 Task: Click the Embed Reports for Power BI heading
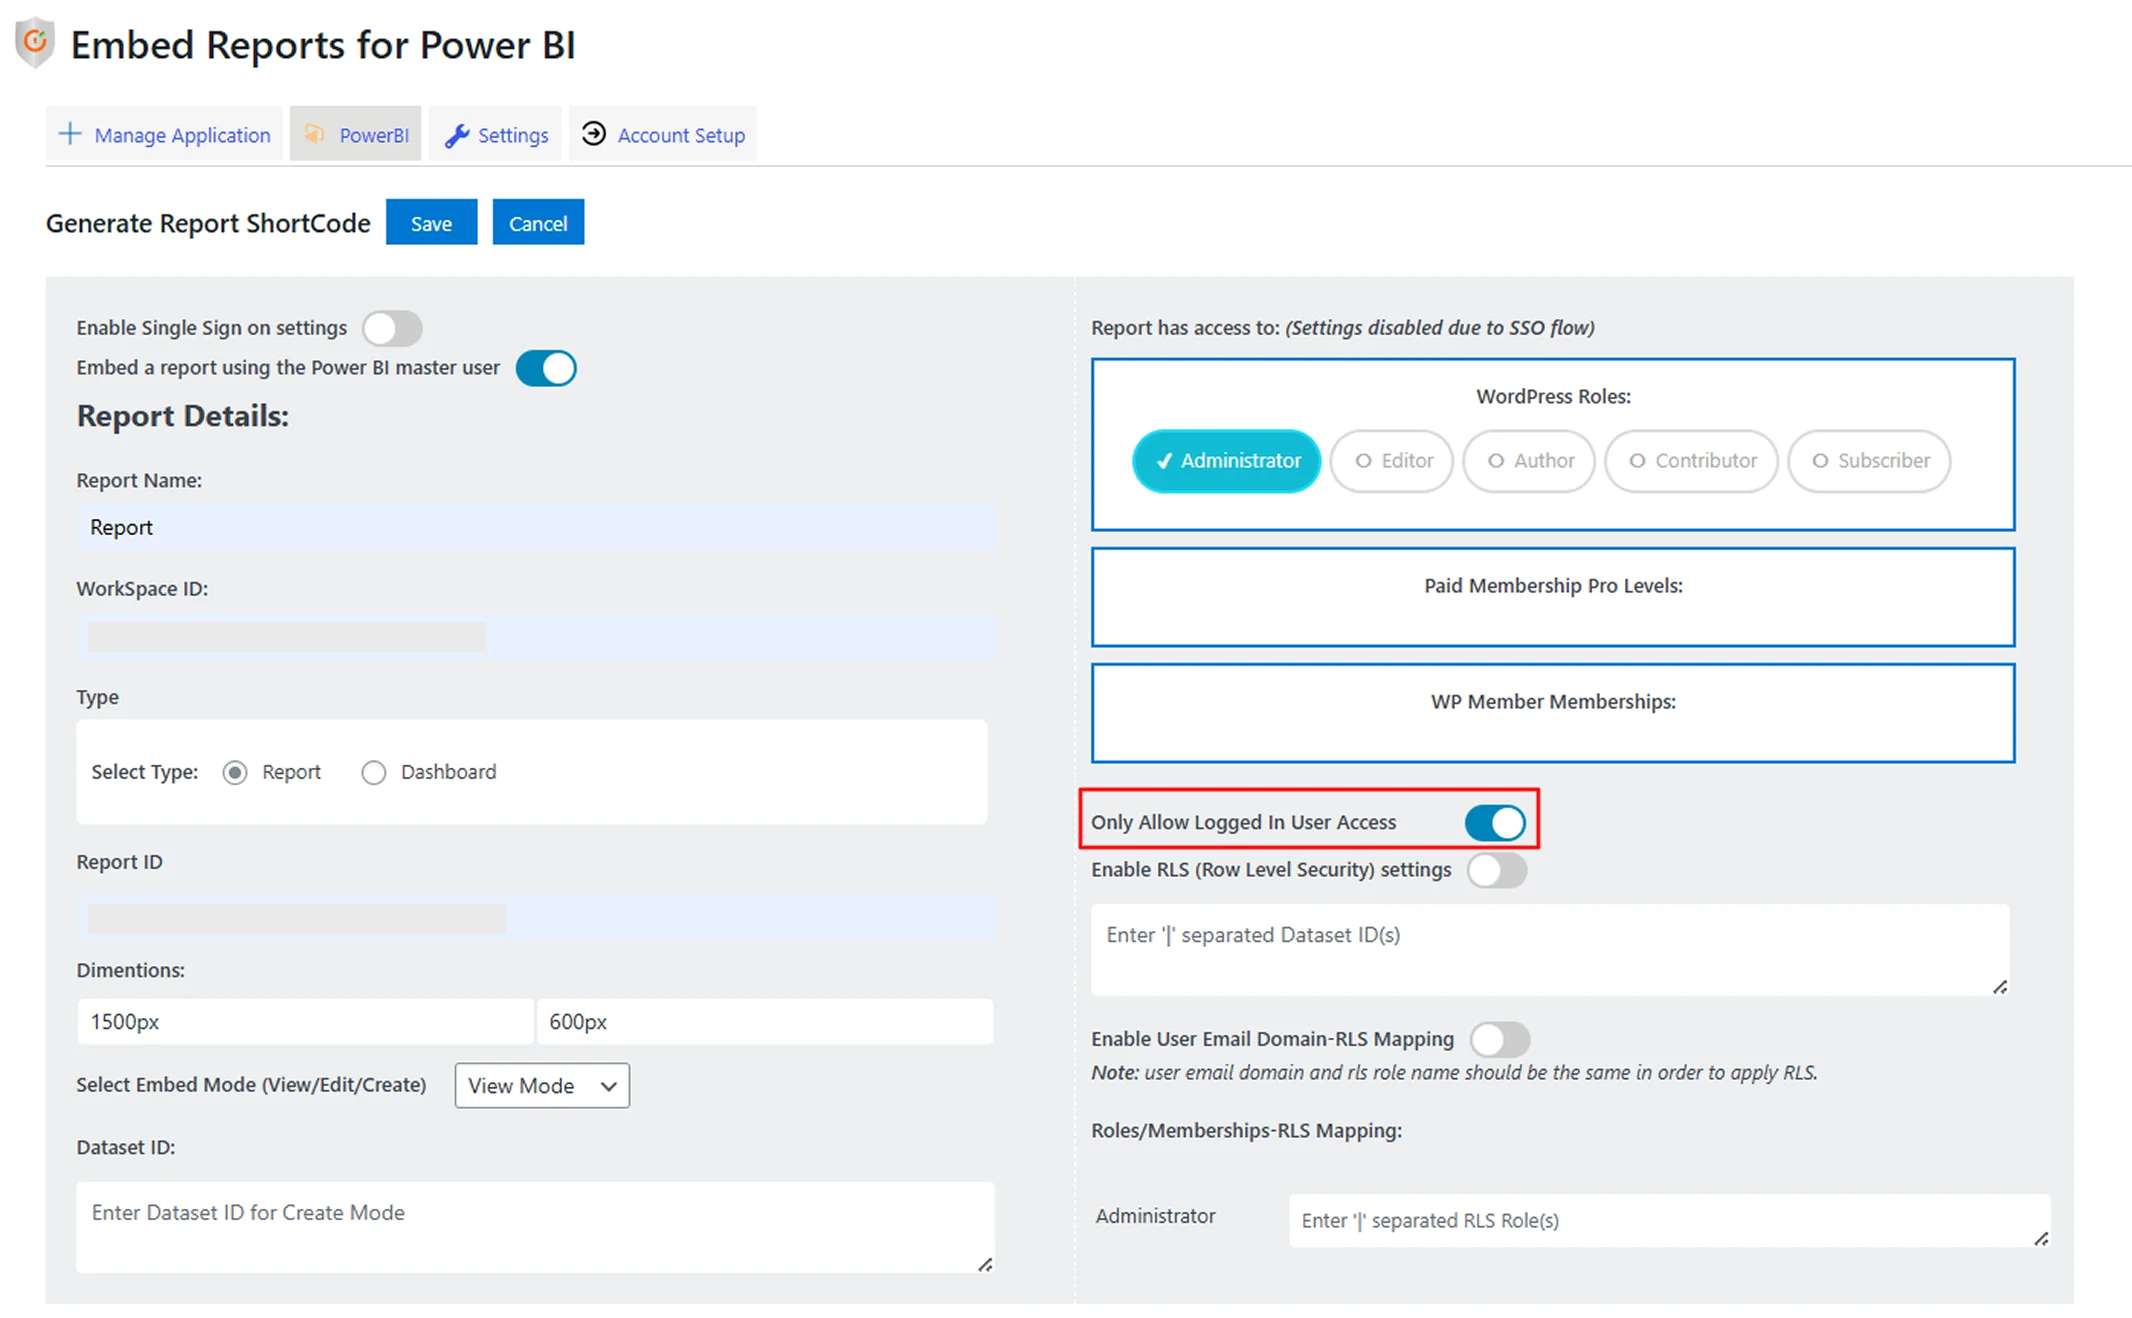coord(323,45)
